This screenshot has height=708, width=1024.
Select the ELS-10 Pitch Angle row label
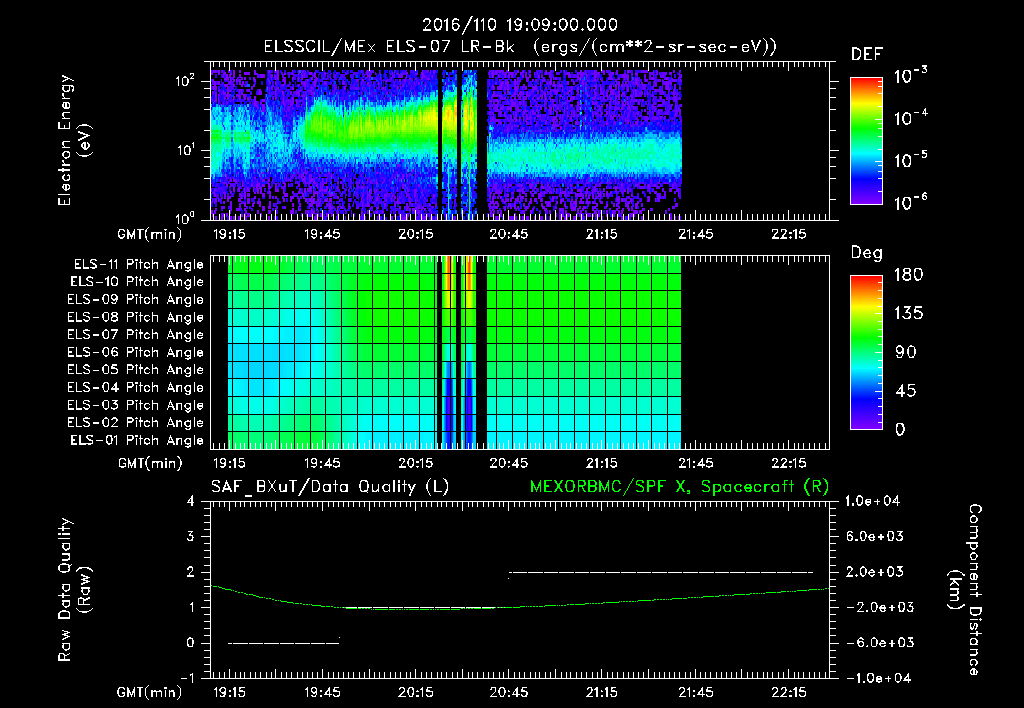coord(137,282)
